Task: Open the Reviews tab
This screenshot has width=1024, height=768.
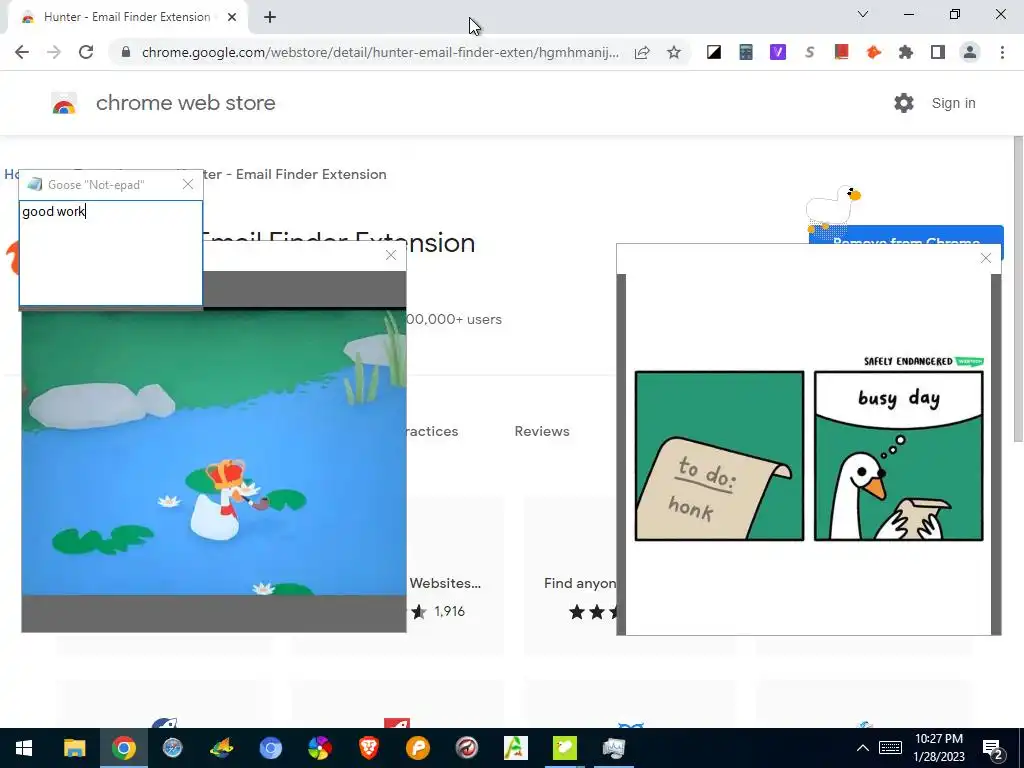Action: (542, 431)
